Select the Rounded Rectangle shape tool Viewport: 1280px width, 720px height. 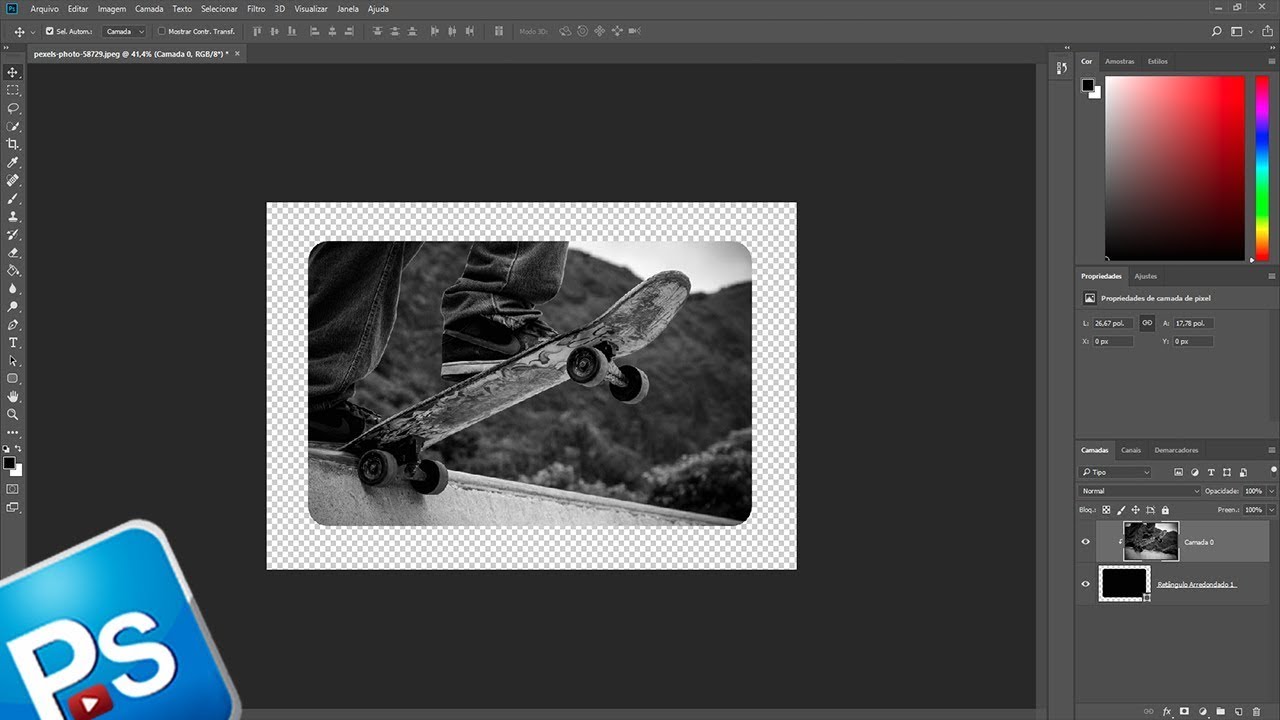(13, 378)
